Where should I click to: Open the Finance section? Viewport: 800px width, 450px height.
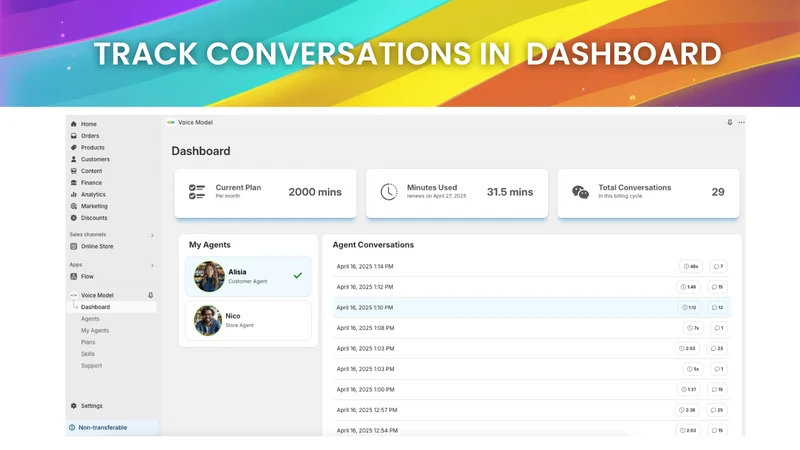tap(91, 183)
